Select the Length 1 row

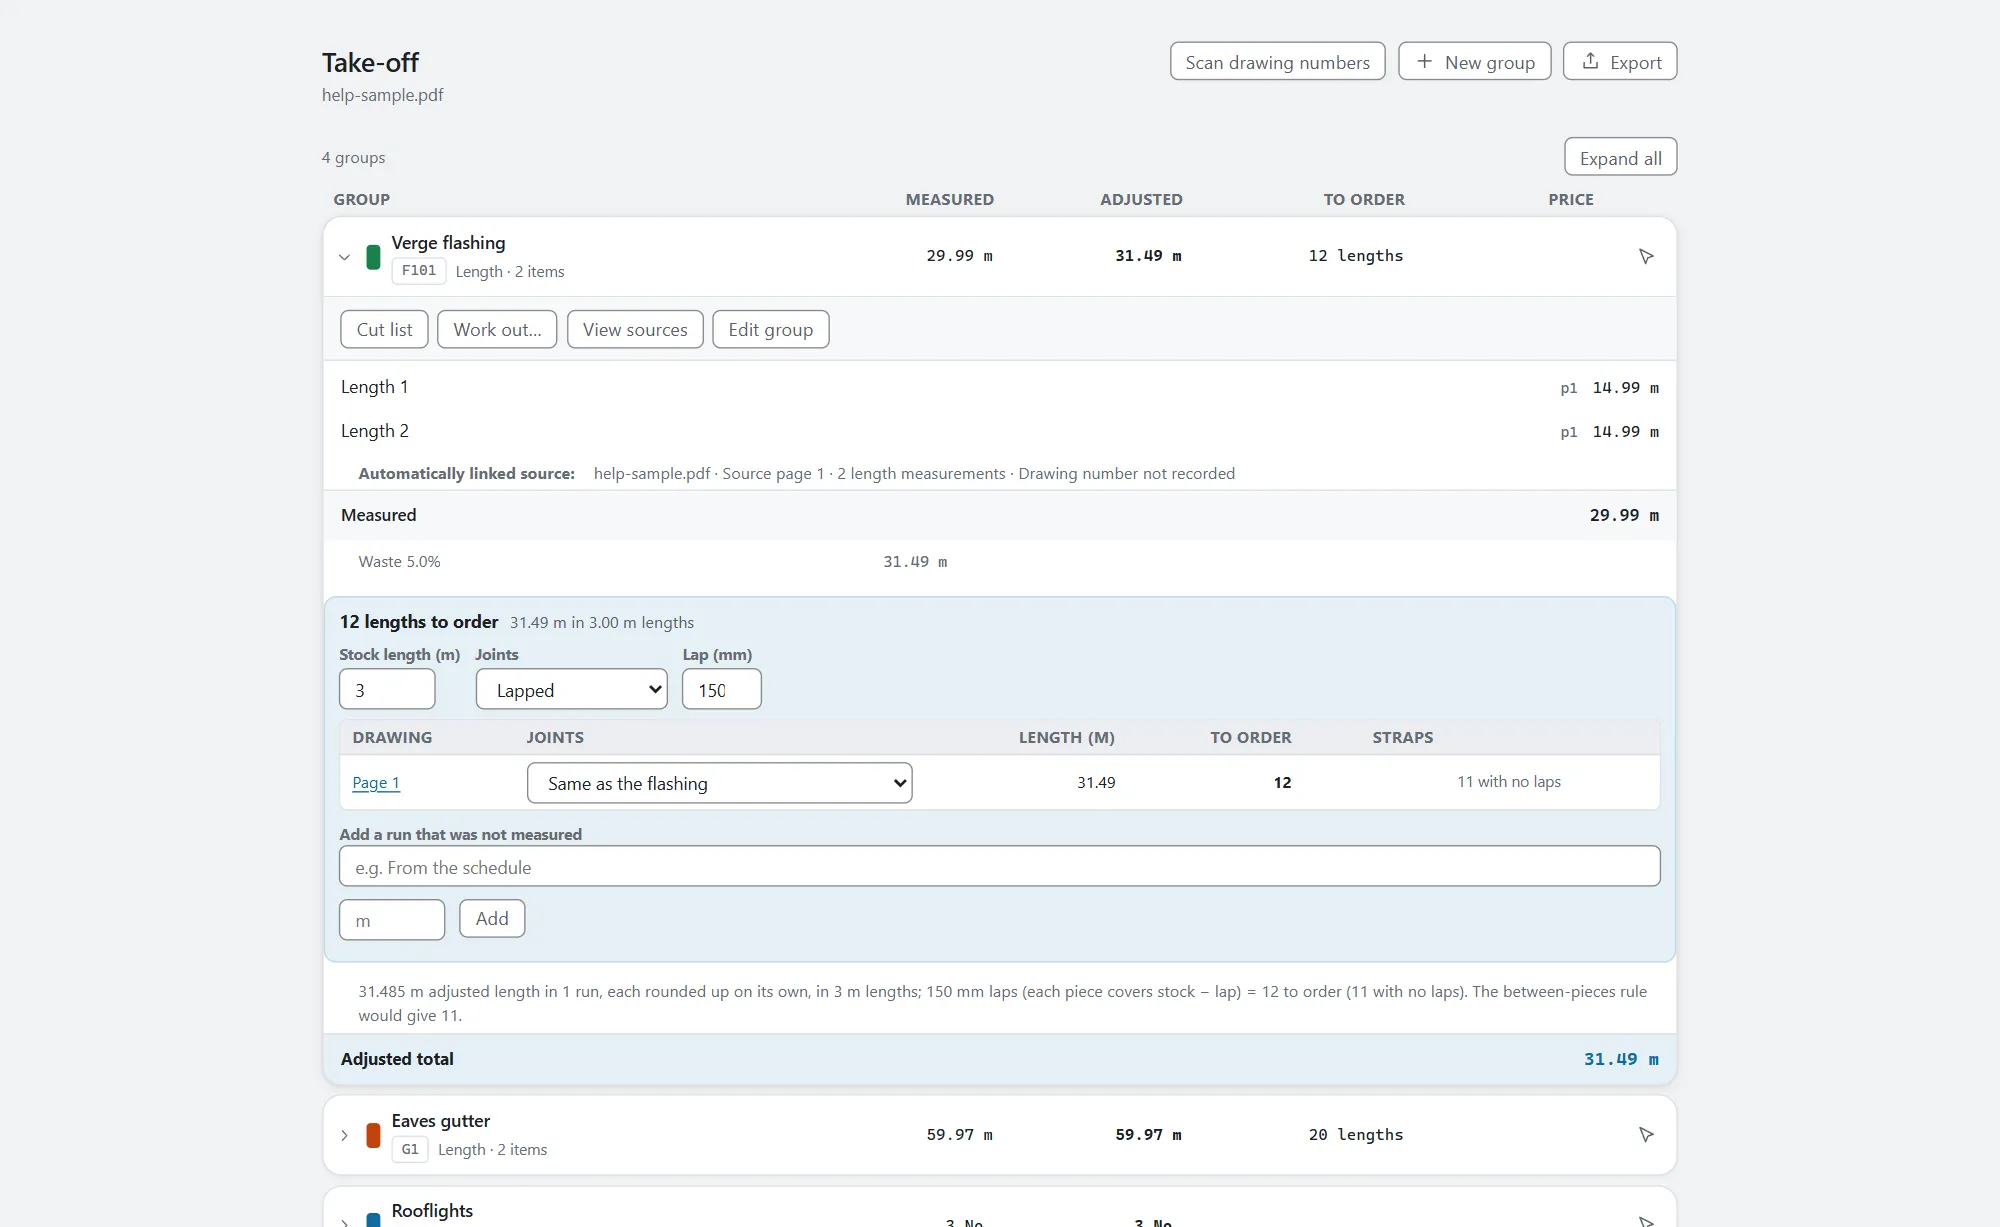(x=999, y=387)
